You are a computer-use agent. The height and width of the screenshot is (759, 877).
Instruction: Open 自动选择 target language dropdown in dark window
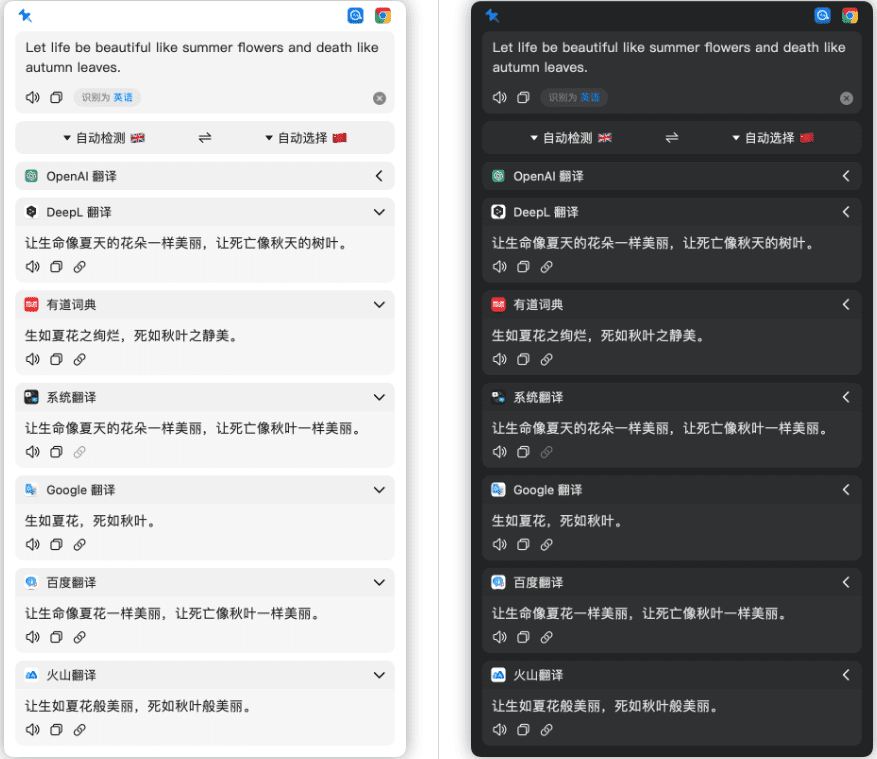(773, 138)
